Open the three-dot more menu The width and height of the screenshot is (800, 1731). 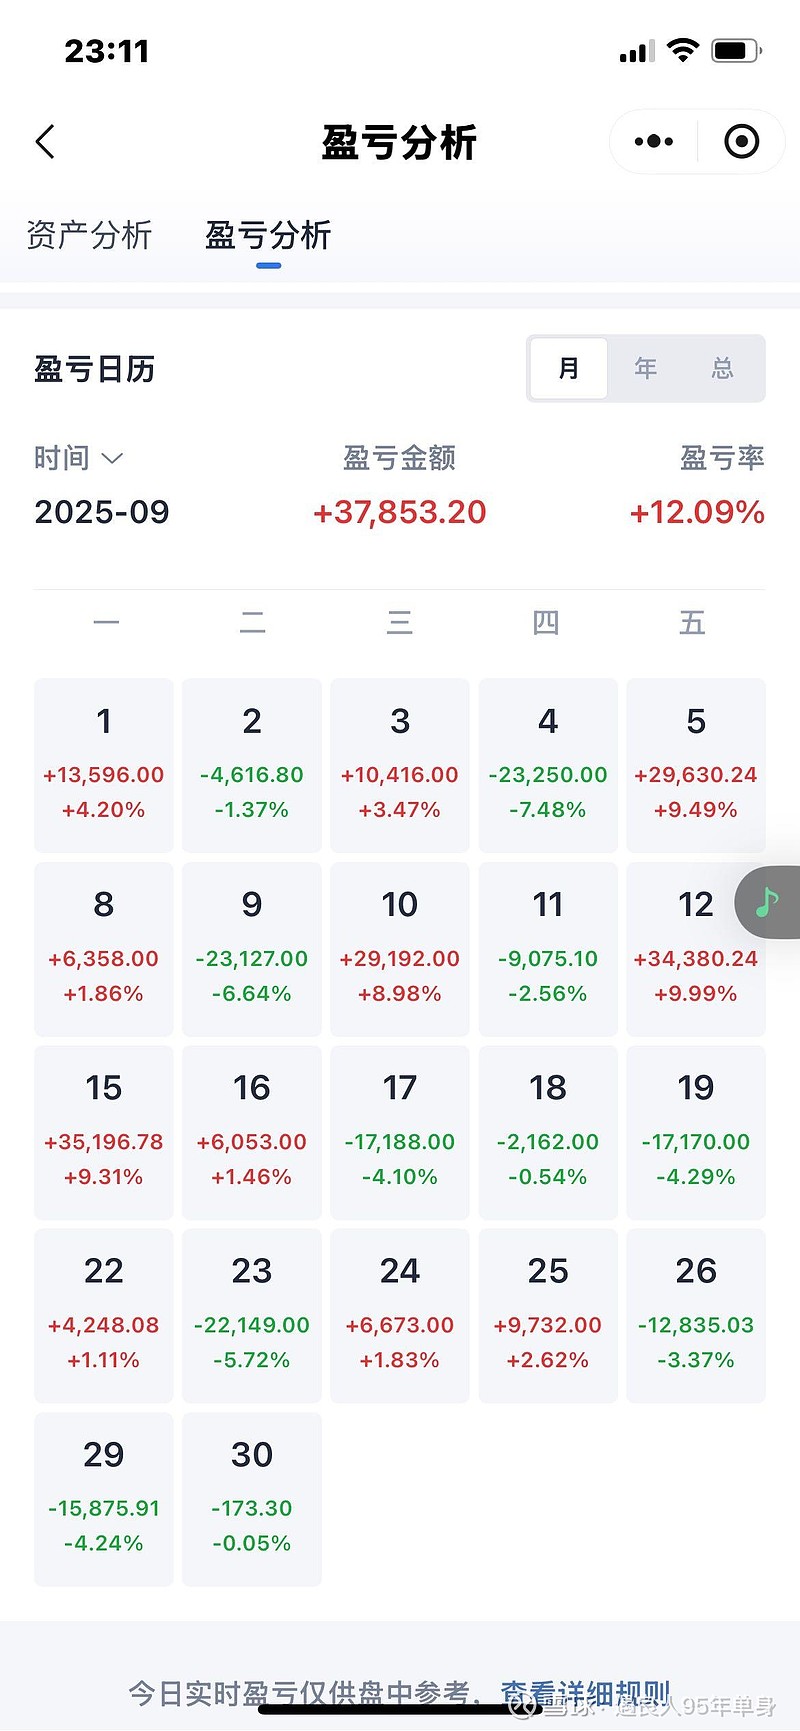pyautogui.click(x=654, y=142)
